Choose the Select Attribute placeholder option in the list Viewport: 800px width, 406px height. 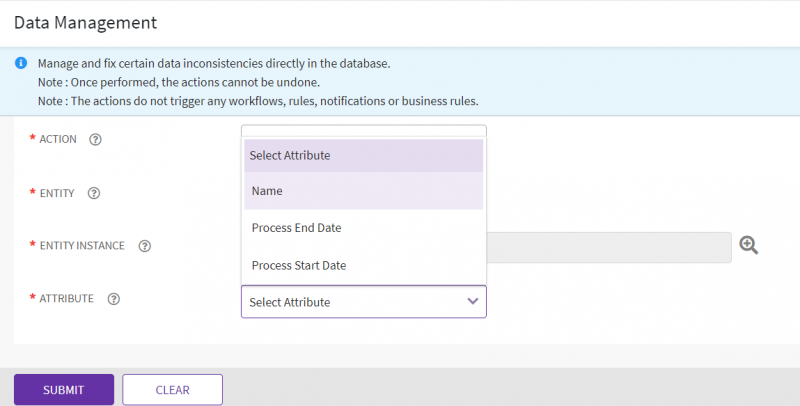pos(364,156)
